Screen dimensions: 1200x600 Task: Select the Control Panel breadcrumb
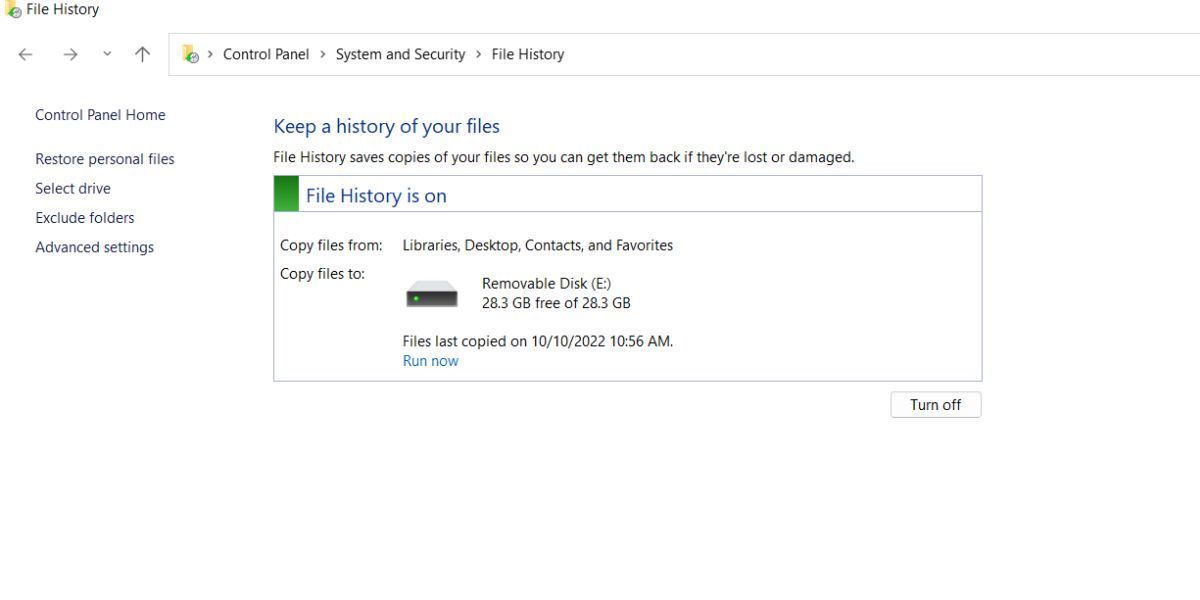pos(266,55)
